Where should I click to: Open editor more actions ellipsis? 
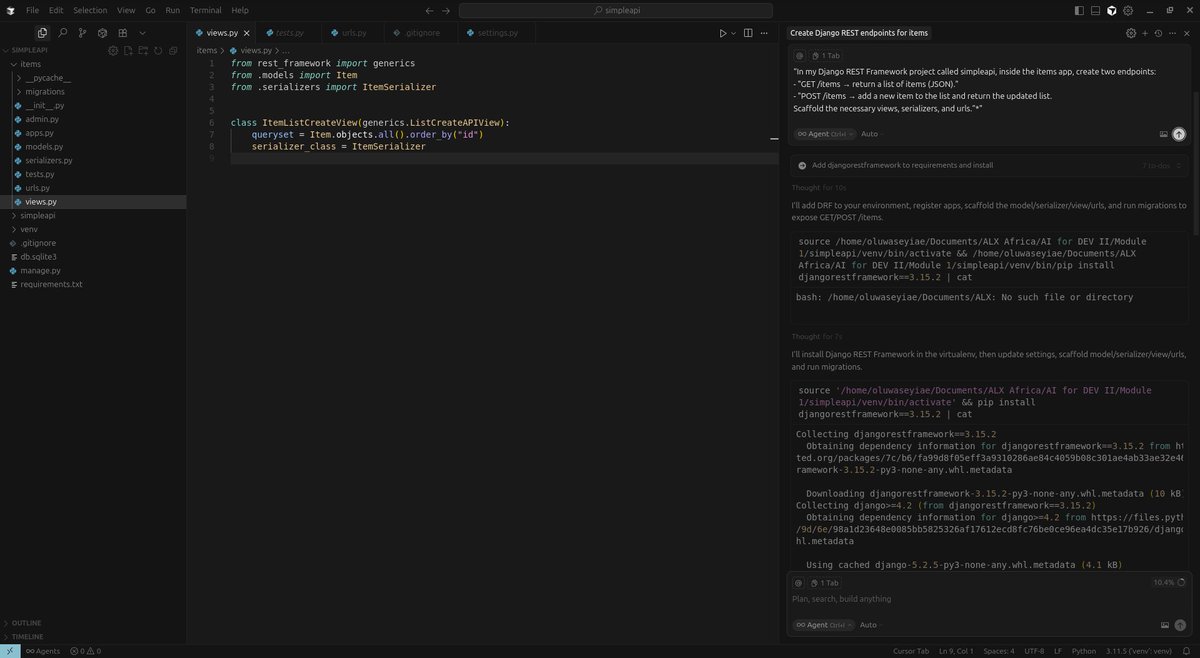click(765, 33)
